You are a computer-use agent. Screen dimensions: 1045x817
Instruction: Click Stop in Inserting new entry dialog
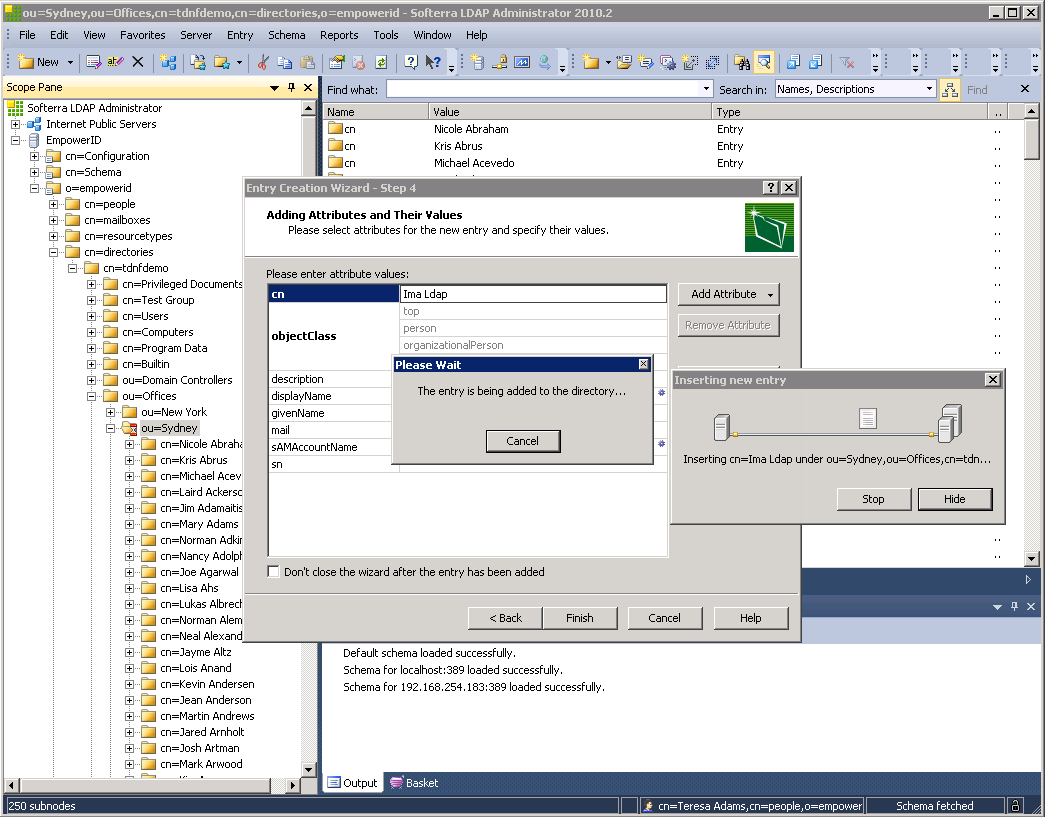(873, 499)
